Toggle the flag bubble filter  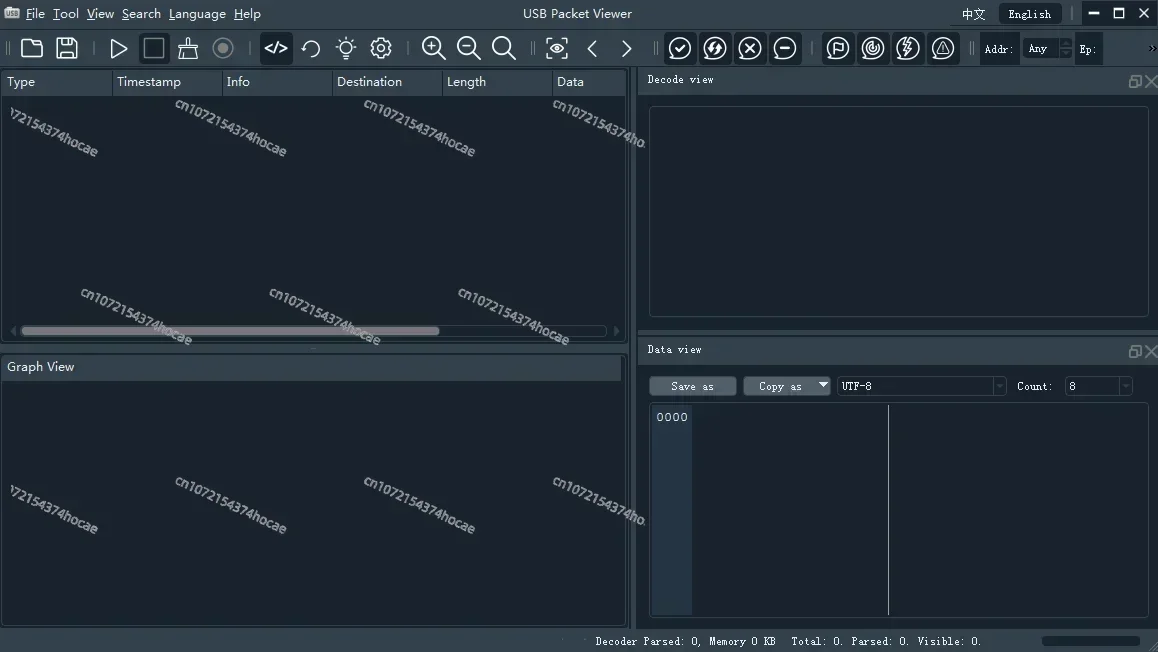837,49
